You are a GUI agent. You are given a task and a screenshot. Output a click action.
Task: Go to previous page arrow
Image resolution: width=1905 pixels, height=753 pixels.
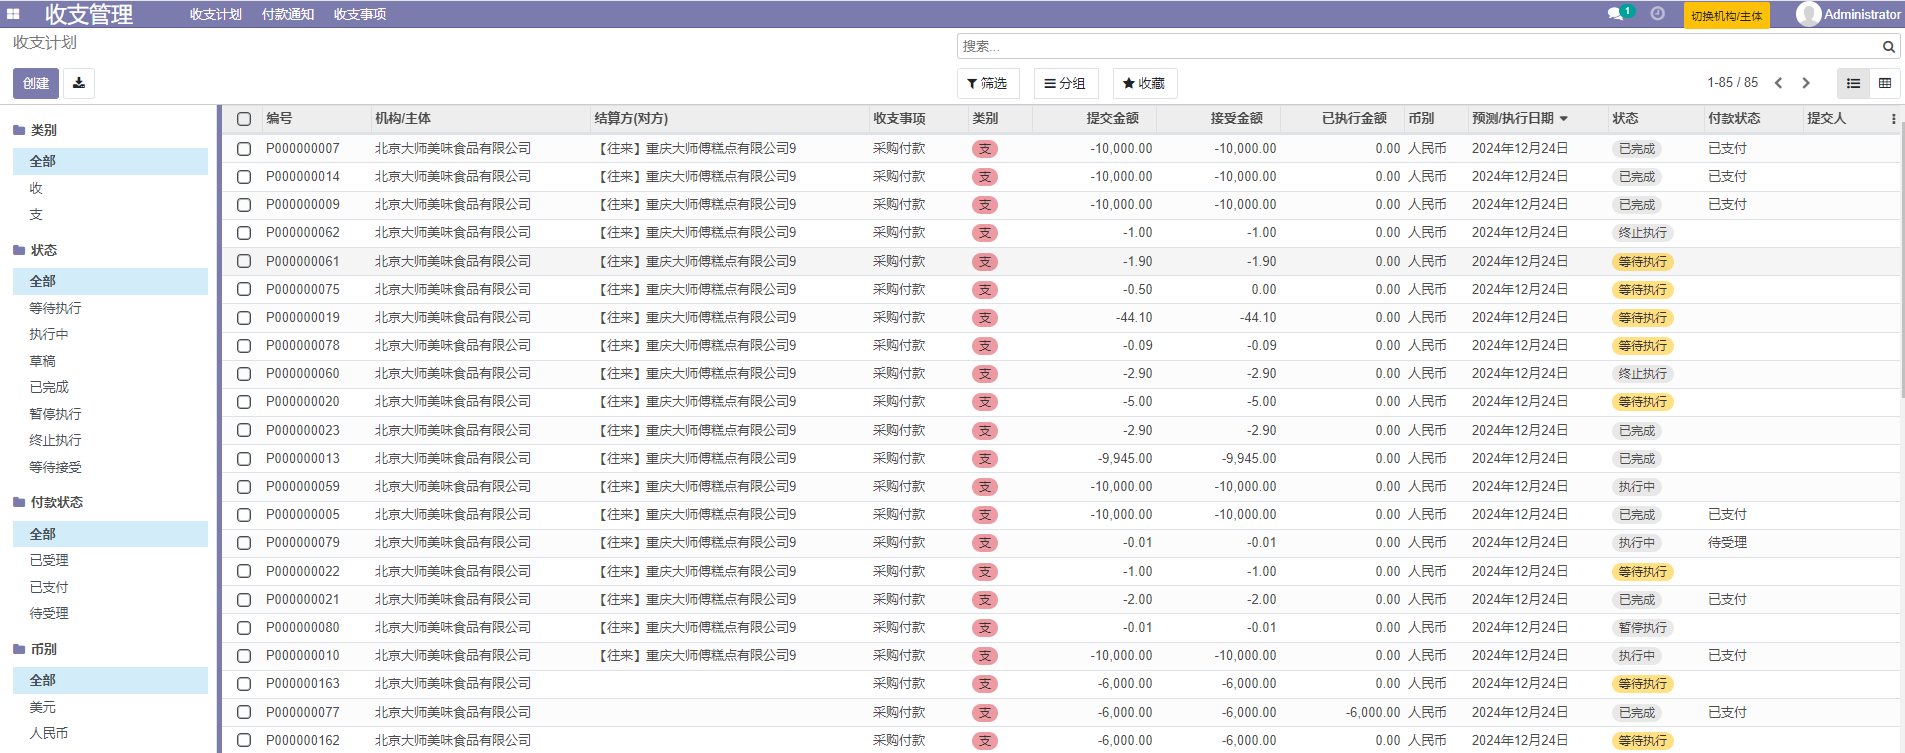(x=1778, y=83)
